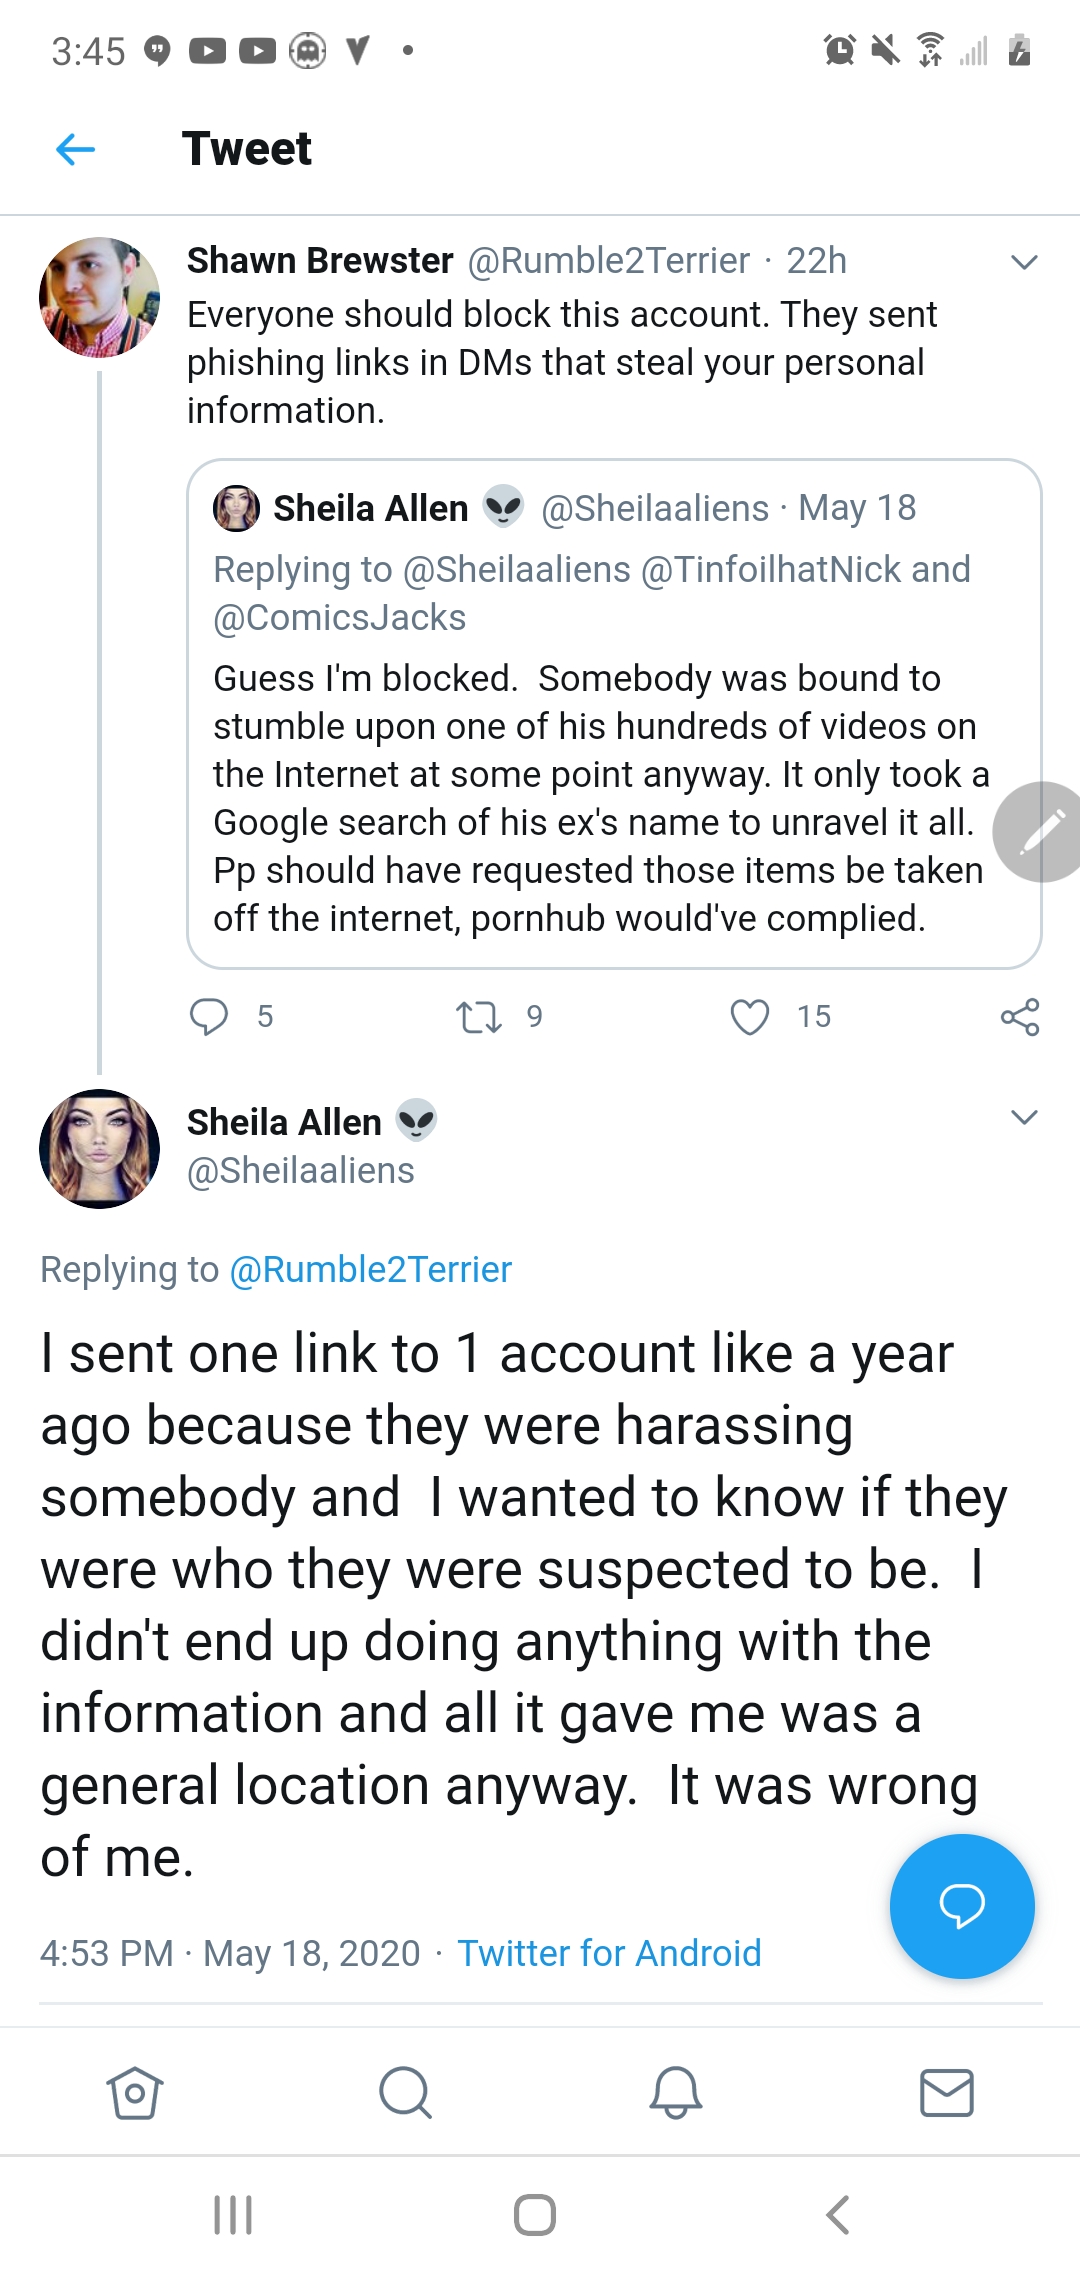The width and height of the screenshot is (1080, 2280).
Task: Go to the Home tab
Action: [x=134, y=2092]
